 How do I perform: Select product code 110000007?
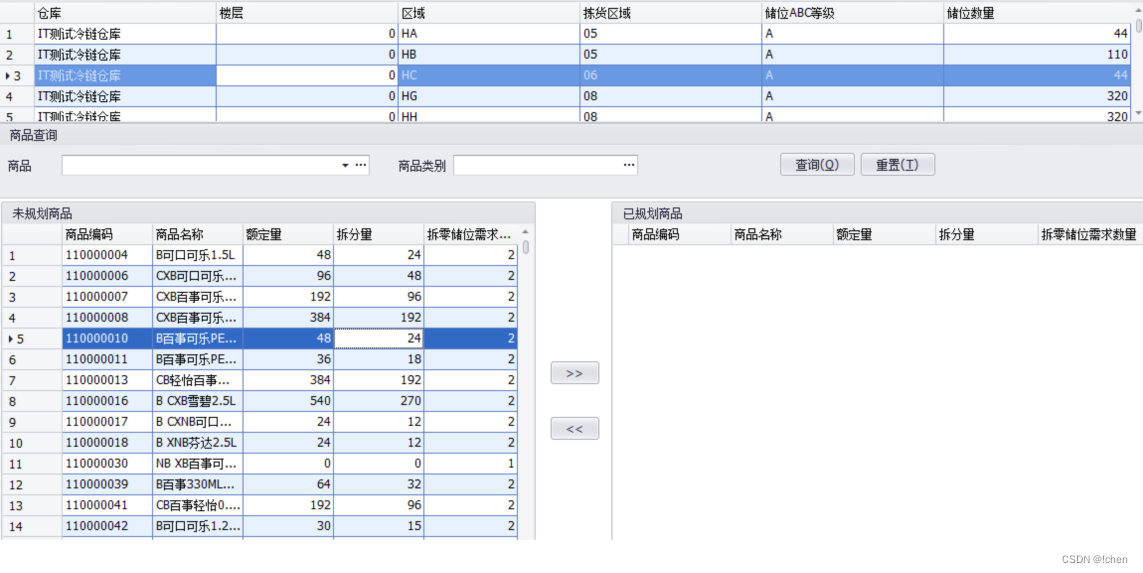point(107,297)
